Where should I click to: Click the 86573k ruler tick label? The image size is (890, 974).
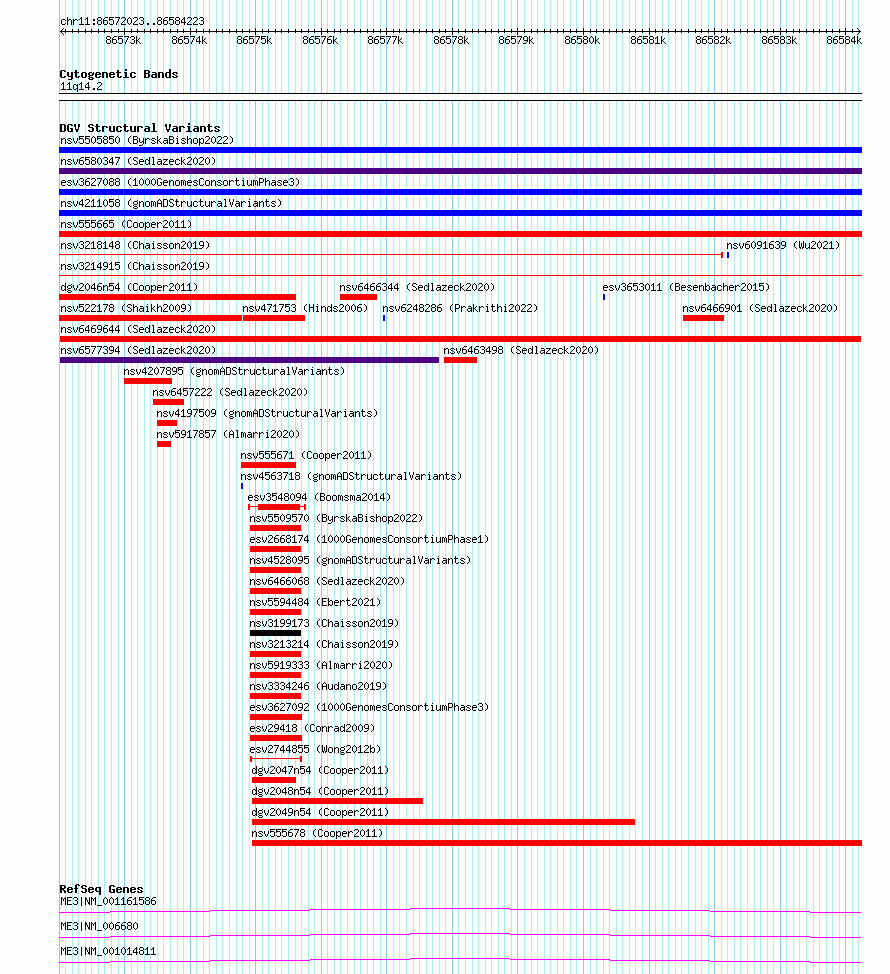(123, 40)
